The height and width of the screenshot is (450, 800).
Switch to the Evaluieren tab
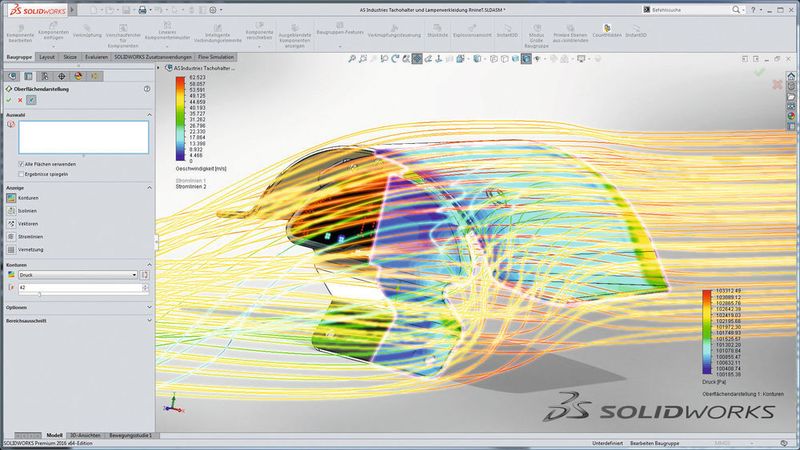point(96,57)
